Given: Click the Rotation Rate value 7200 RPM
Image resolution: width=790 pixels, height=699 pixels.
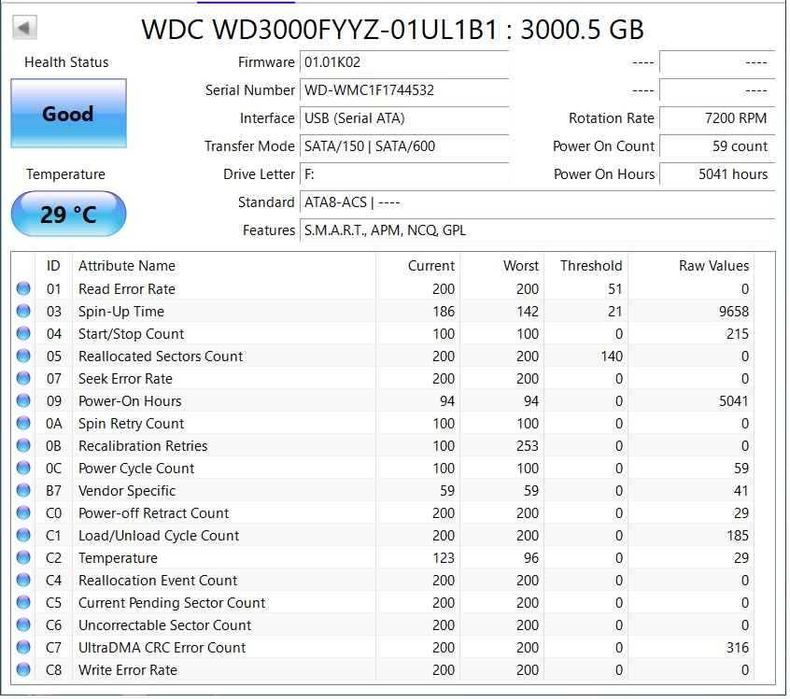Looking at the screenshot, I should click(x=717, y=118).
